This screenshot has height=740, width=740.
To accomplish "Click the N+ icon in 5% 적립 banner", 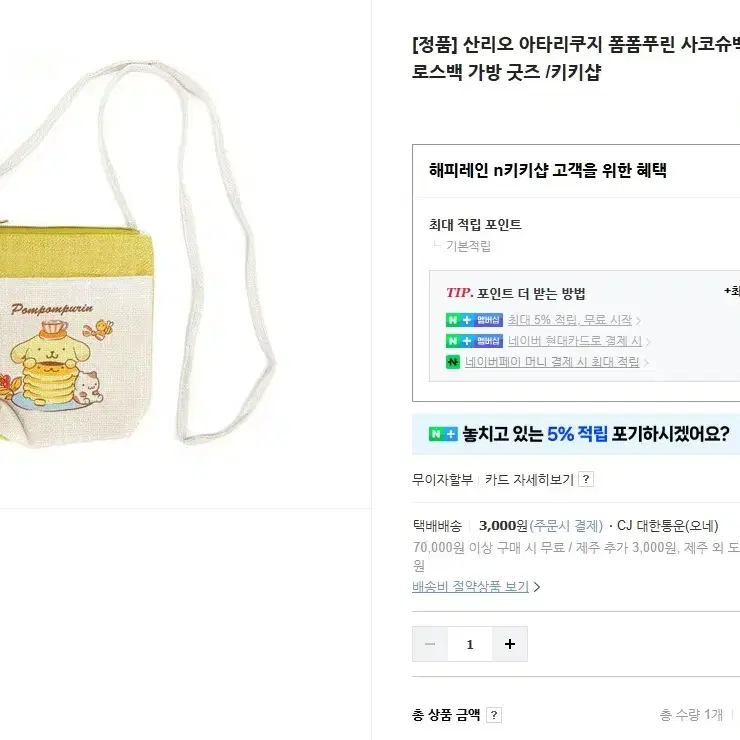I will pyautogui.click(x=443, y=434).
